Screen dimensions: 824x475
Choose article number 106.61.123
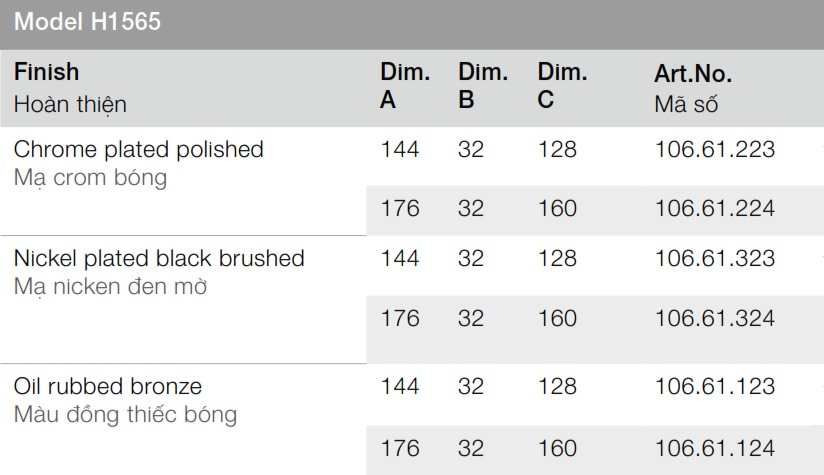[x=715, y=386]
